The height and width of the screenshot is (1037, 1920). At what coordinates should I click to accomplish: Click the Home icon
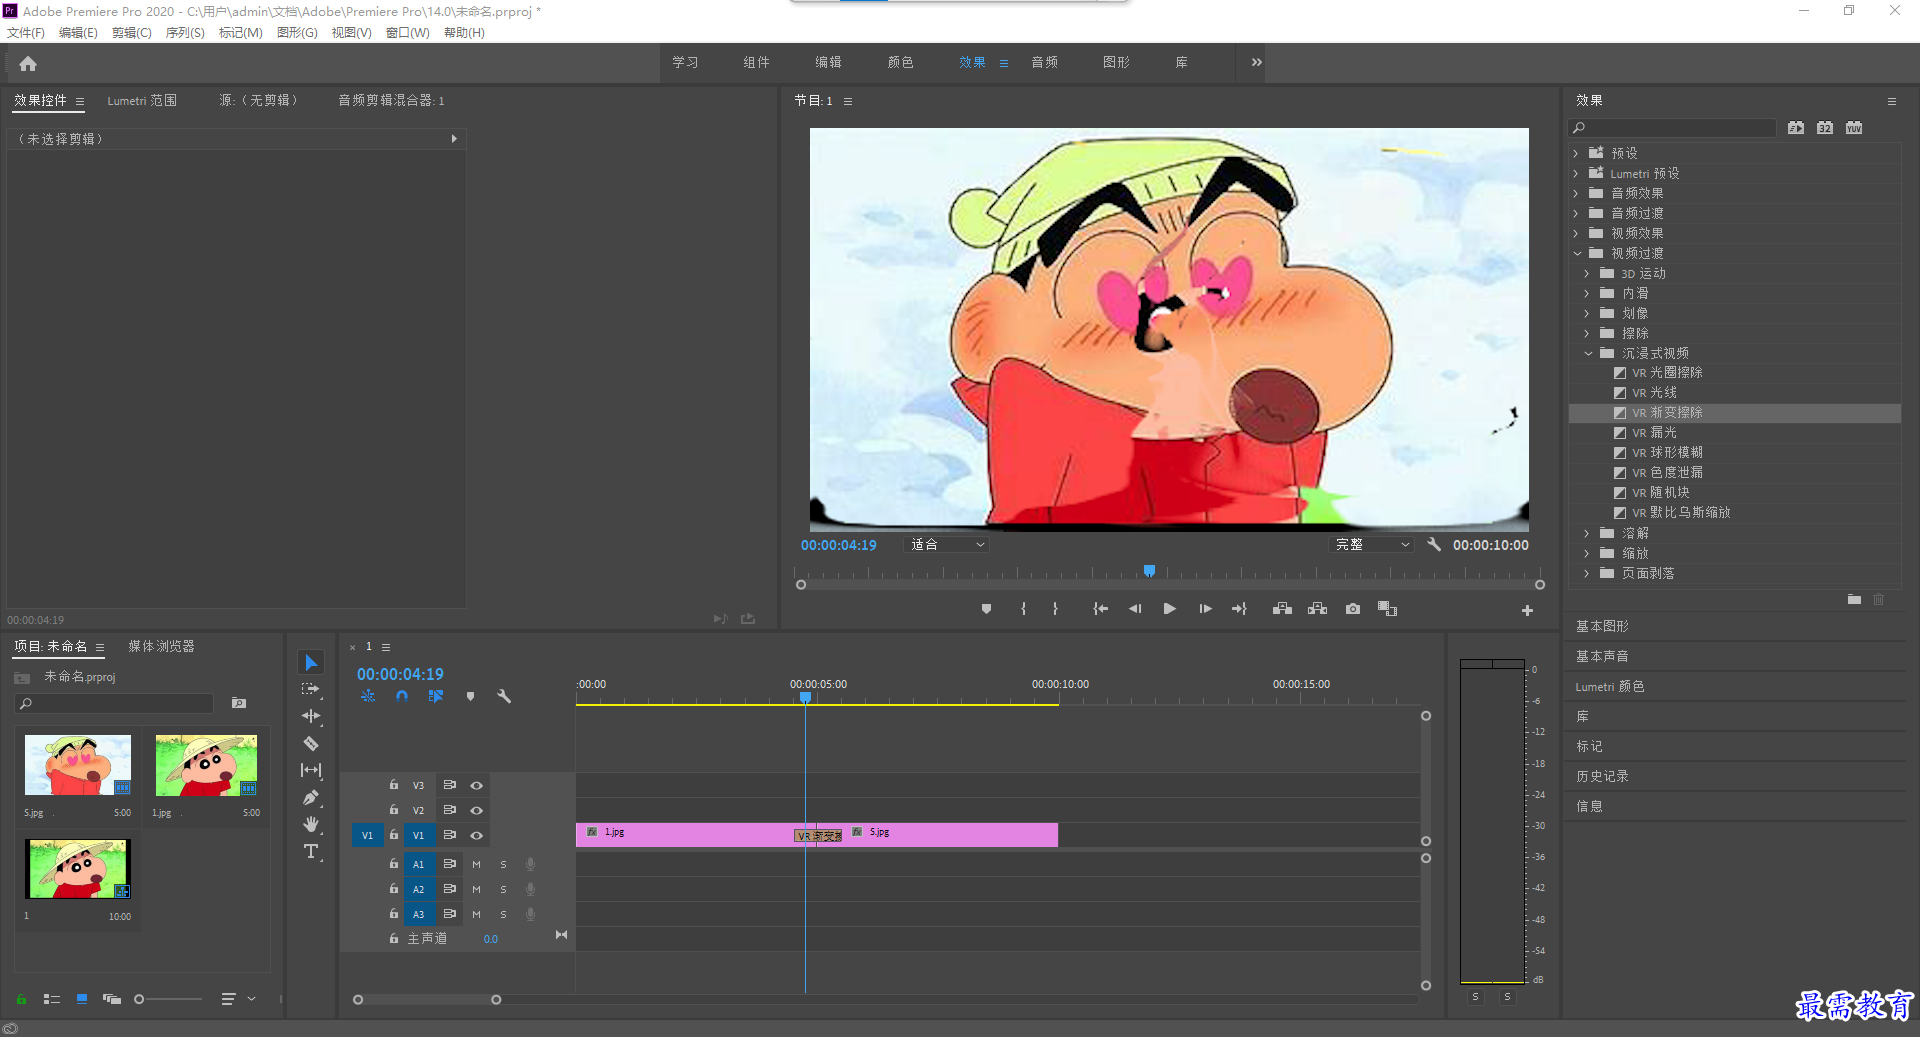[x=28, y=63]
